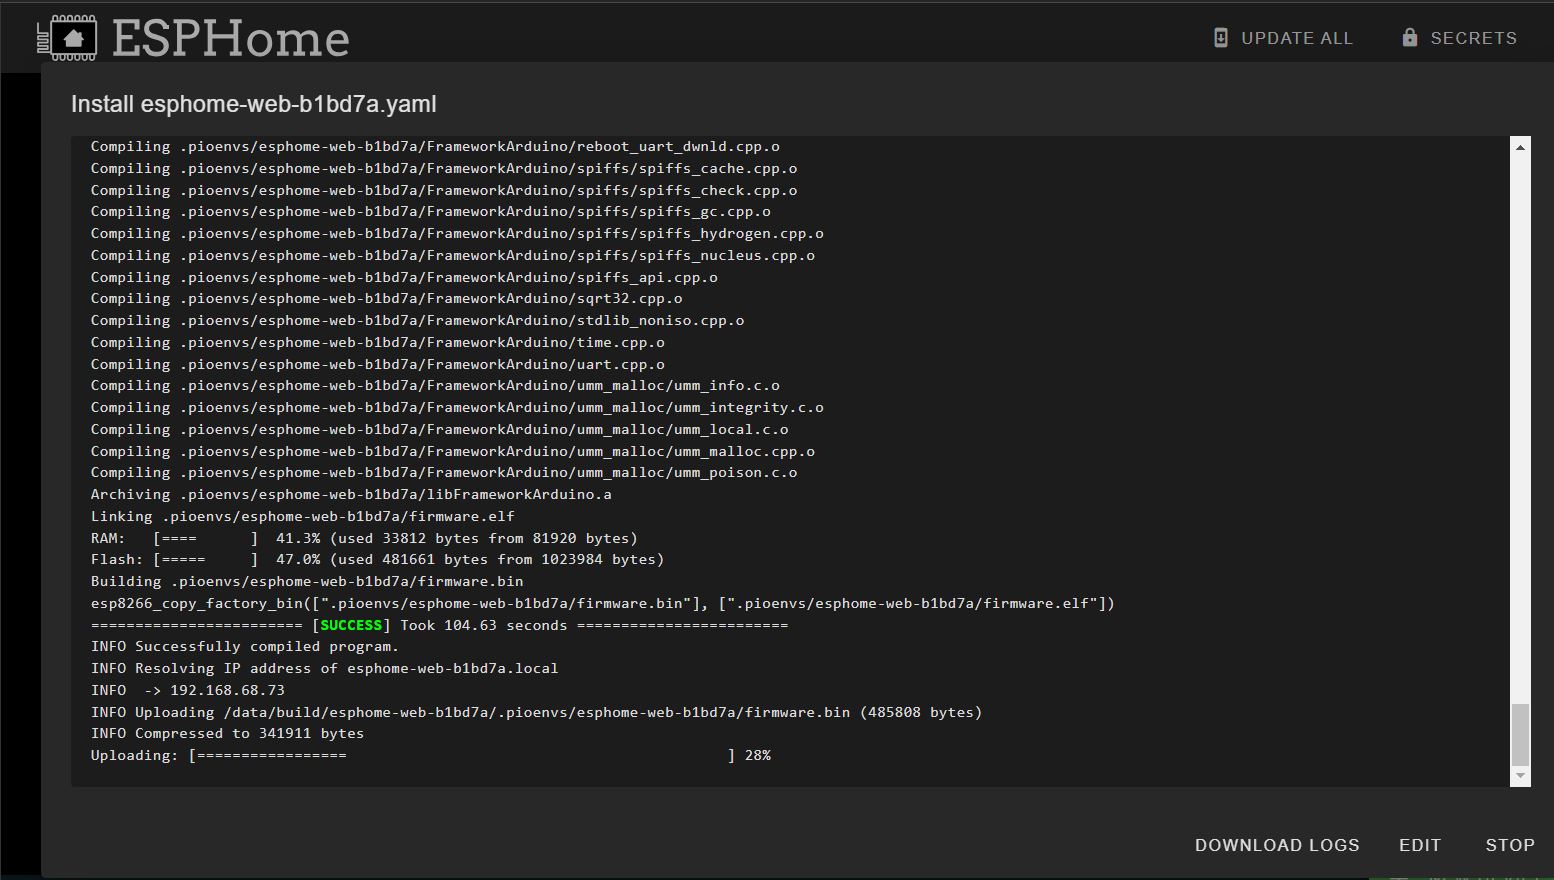Click the umm_info.c.o compile line
Screen dimensions: 1554x880
pyautogui.click(x=435, y=386)
